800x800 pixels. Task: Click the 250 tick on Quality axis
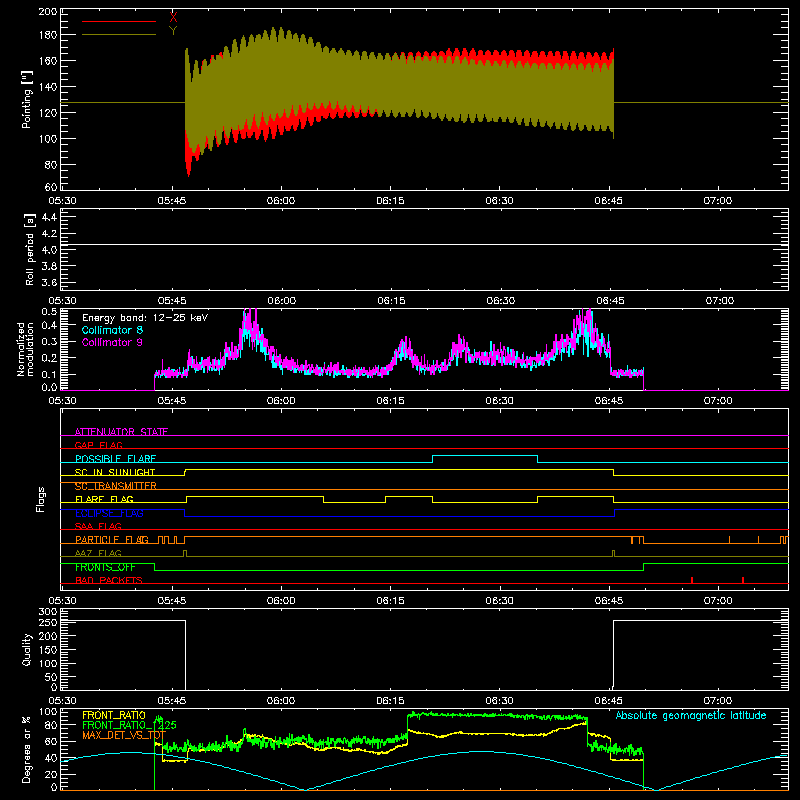(48, 622)
